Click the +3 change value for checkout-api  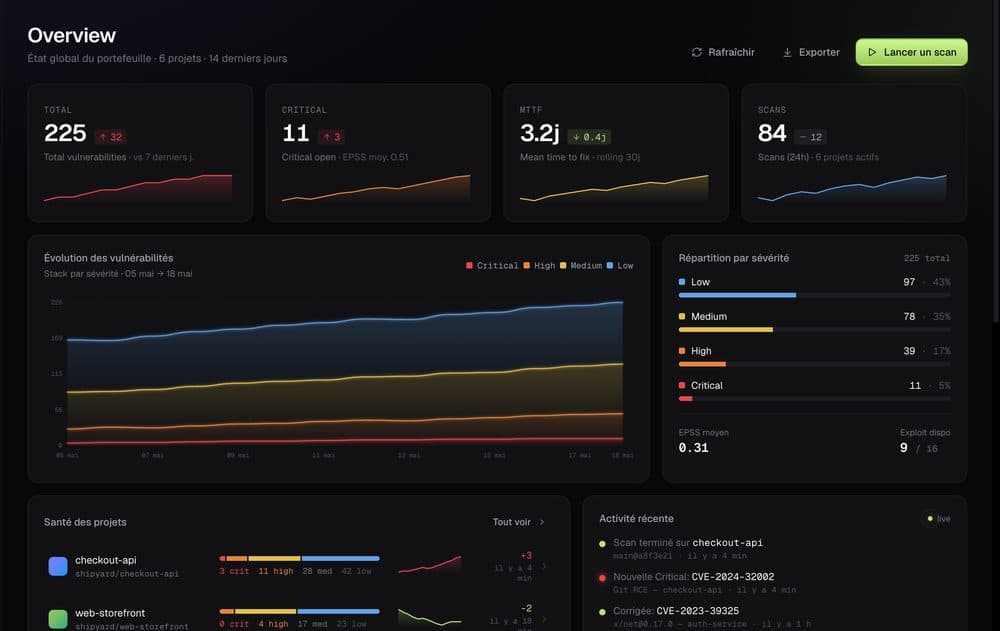526,556
